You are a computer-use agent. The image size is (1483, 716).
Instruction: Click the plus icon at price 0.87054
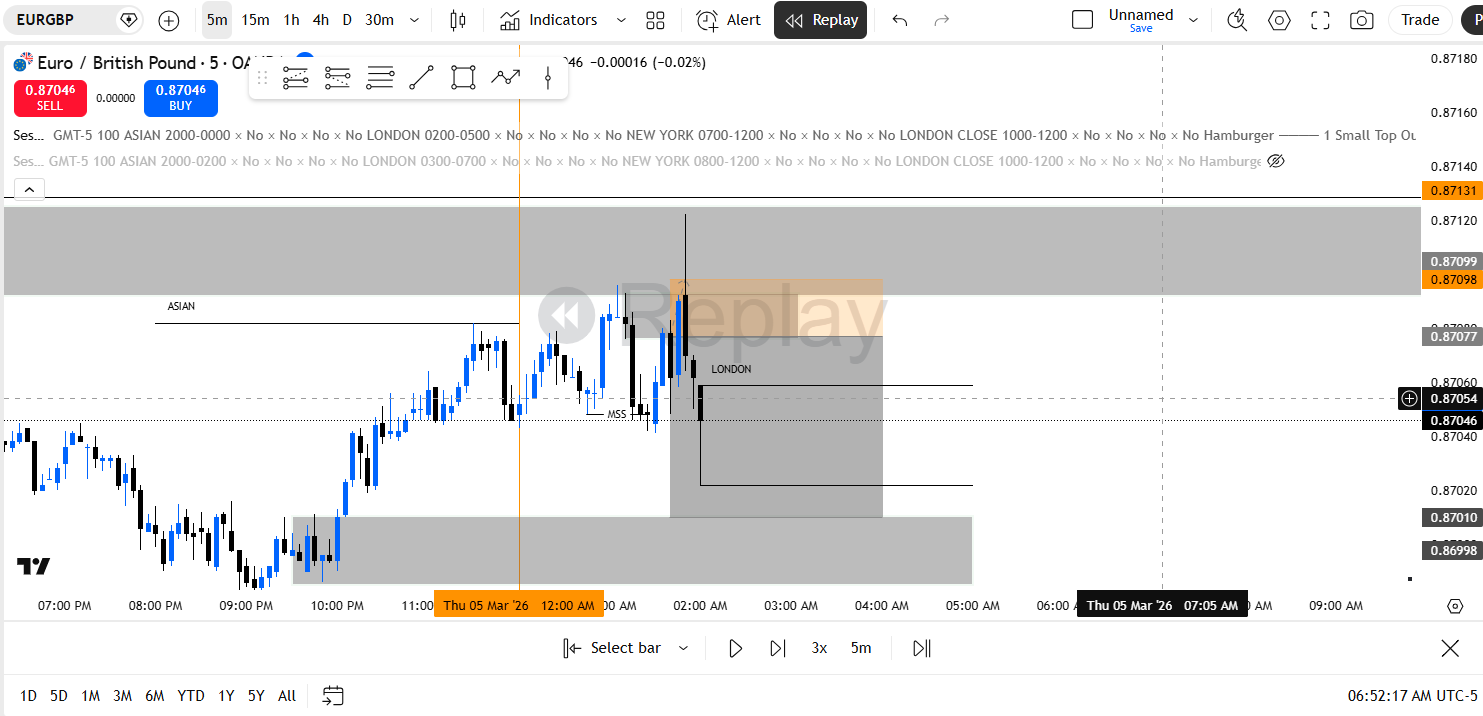point(1409,399)
